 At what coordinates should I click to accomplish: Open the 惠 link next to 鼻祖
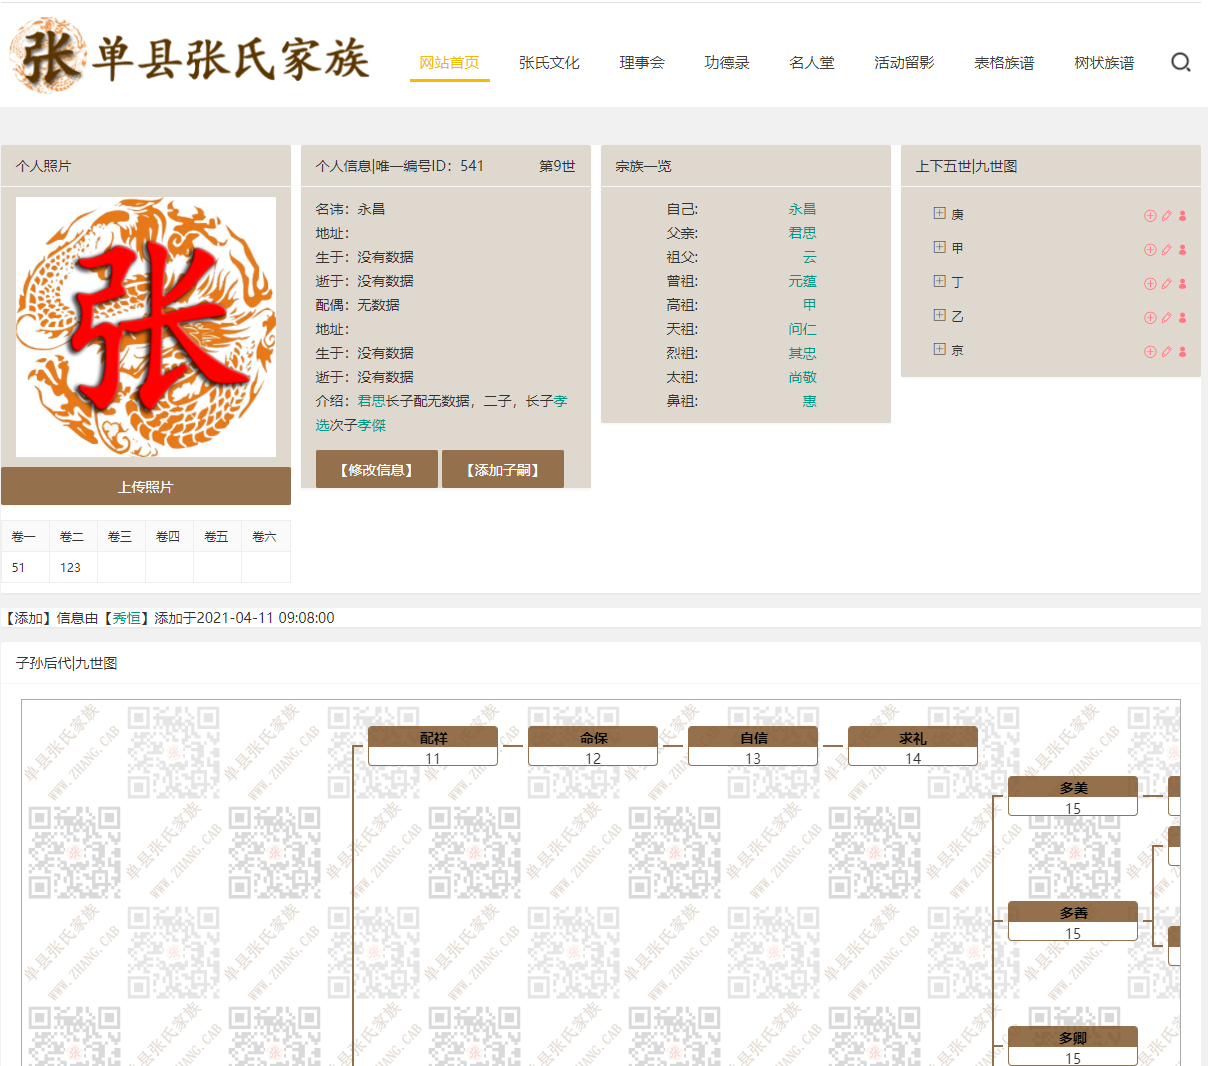pos(809,401)
